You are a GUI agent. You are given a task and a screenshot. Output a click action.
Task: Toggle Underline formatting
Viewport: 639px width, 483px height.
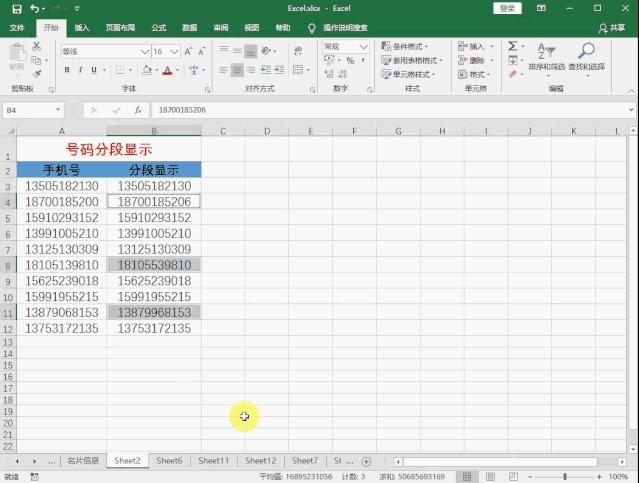click(94, 70)
